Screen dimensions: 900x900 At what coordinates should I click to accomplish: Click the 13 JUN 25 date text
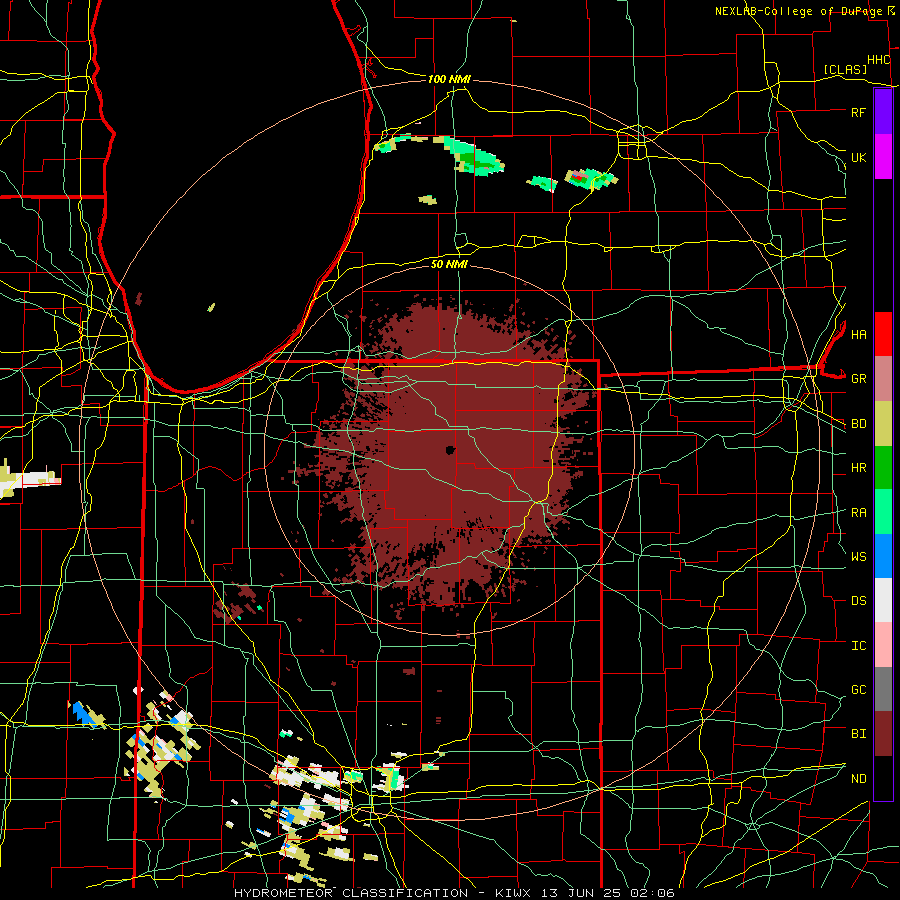[585, 893]
